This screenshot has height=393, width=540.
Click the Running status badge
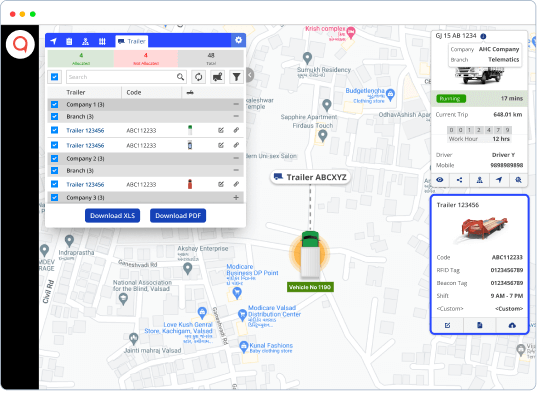tap(451, 99)
